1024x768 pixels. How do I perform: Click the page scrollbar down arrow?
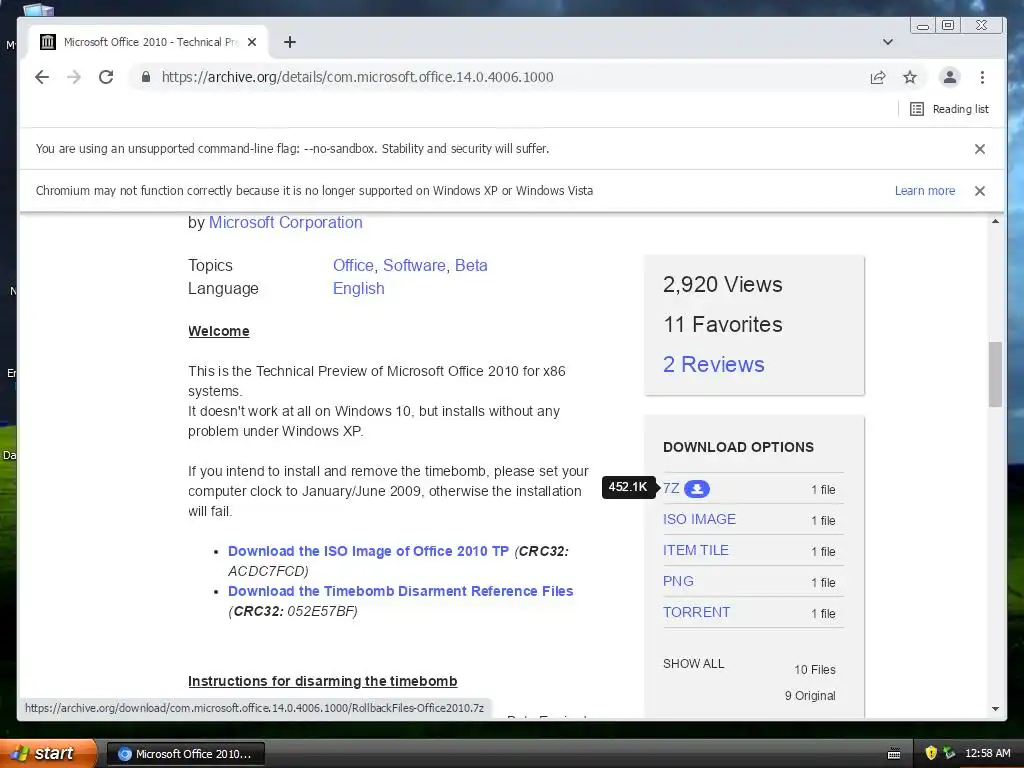pyautogui.click(x=995, y=709)
